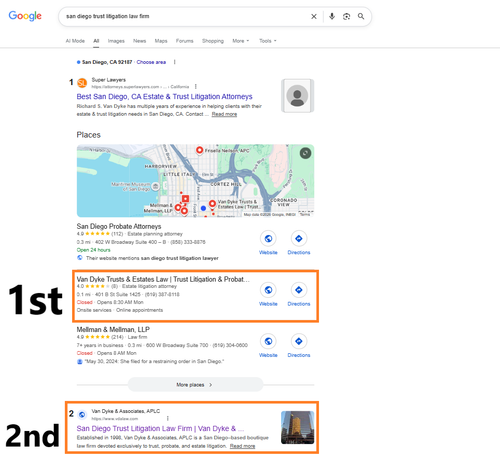Open Super Lawyers profile thumbnail
The image size is (500, 457).
pyautogui.click(x=297, y=96)
